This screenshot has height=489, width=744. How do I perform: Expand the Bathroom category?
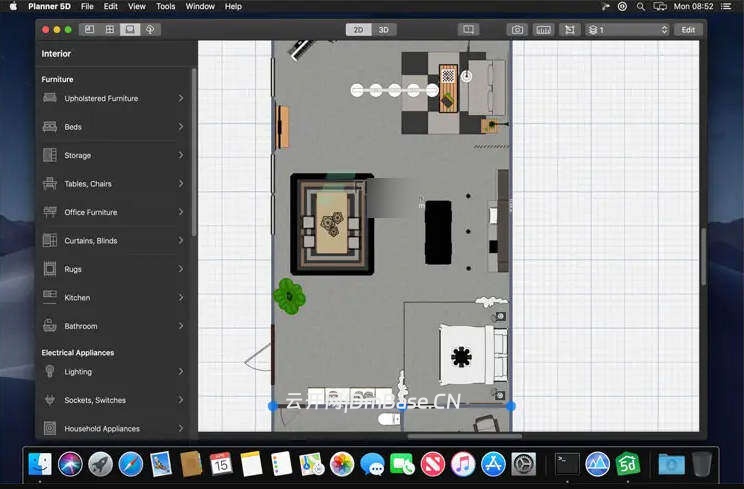[113, 326]
